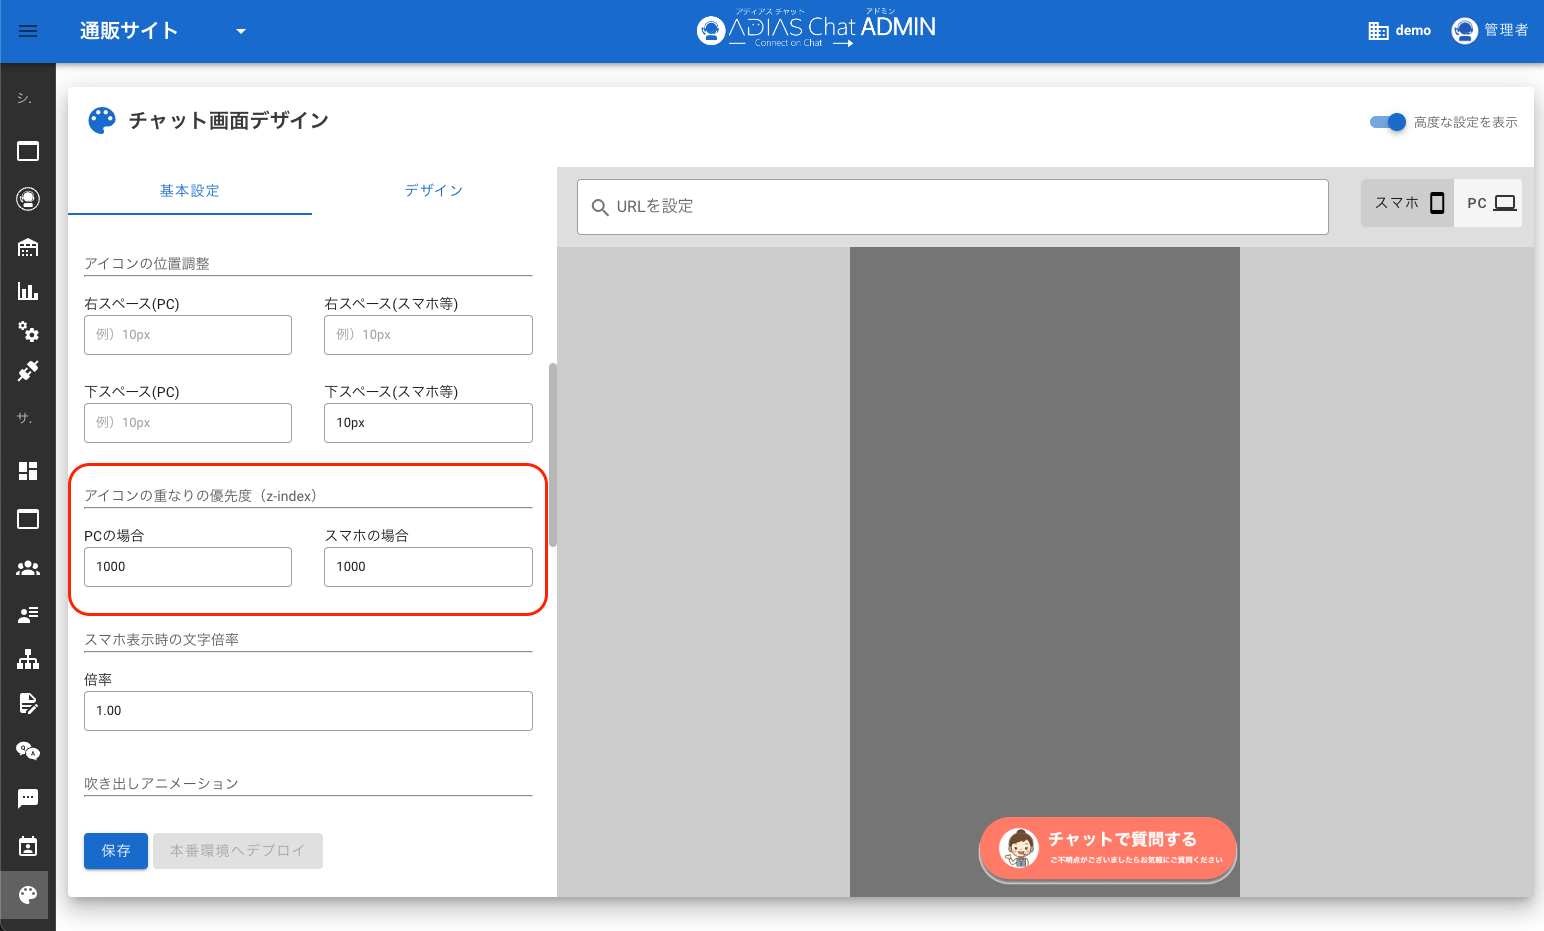This screenshot has width=1544, height=931.
Task: Open the dashboard grid icon in sidebar
Action: (x=28, y=471)
